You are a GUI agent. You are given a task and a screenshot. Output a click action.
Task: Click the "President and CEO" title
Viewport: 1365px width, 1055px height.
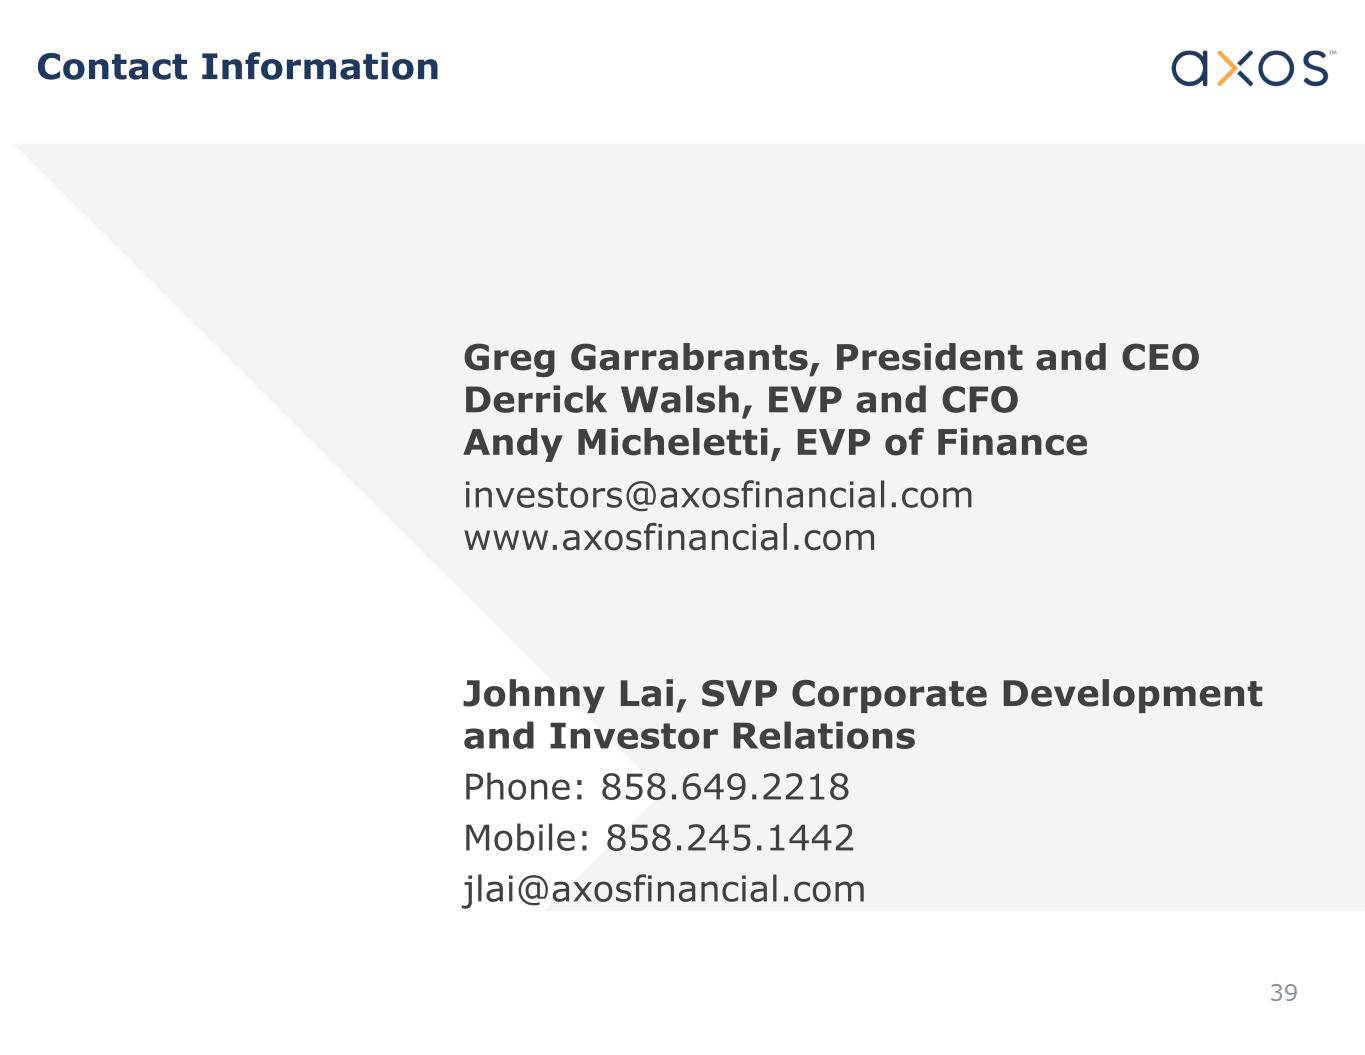(1016, 358)
